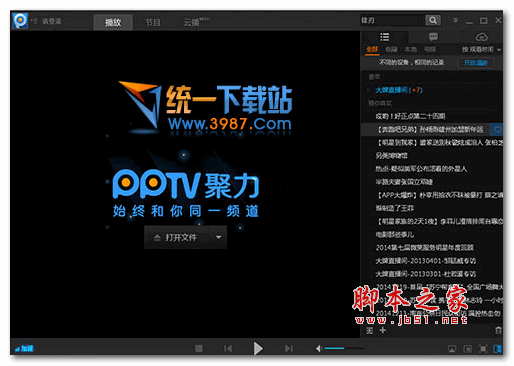Select the item mentioning 张国立邓婕
Viewport: 514px width, 366px height.
click(x=404, y=182)
